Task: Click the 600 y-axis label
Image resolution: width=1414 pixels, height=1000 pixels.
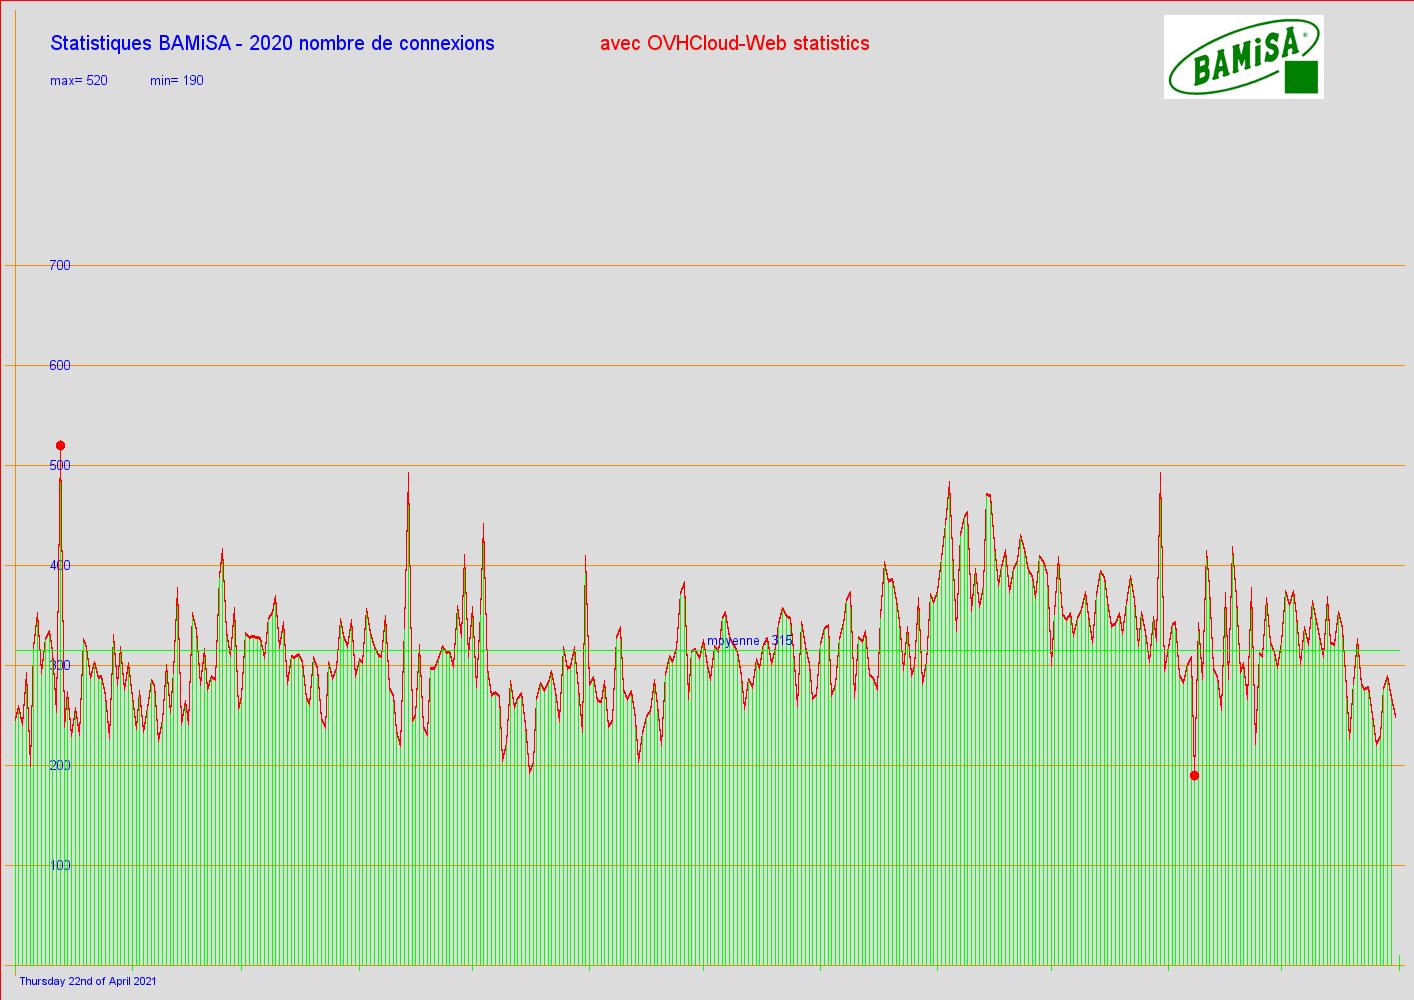Action: [60, 365]
